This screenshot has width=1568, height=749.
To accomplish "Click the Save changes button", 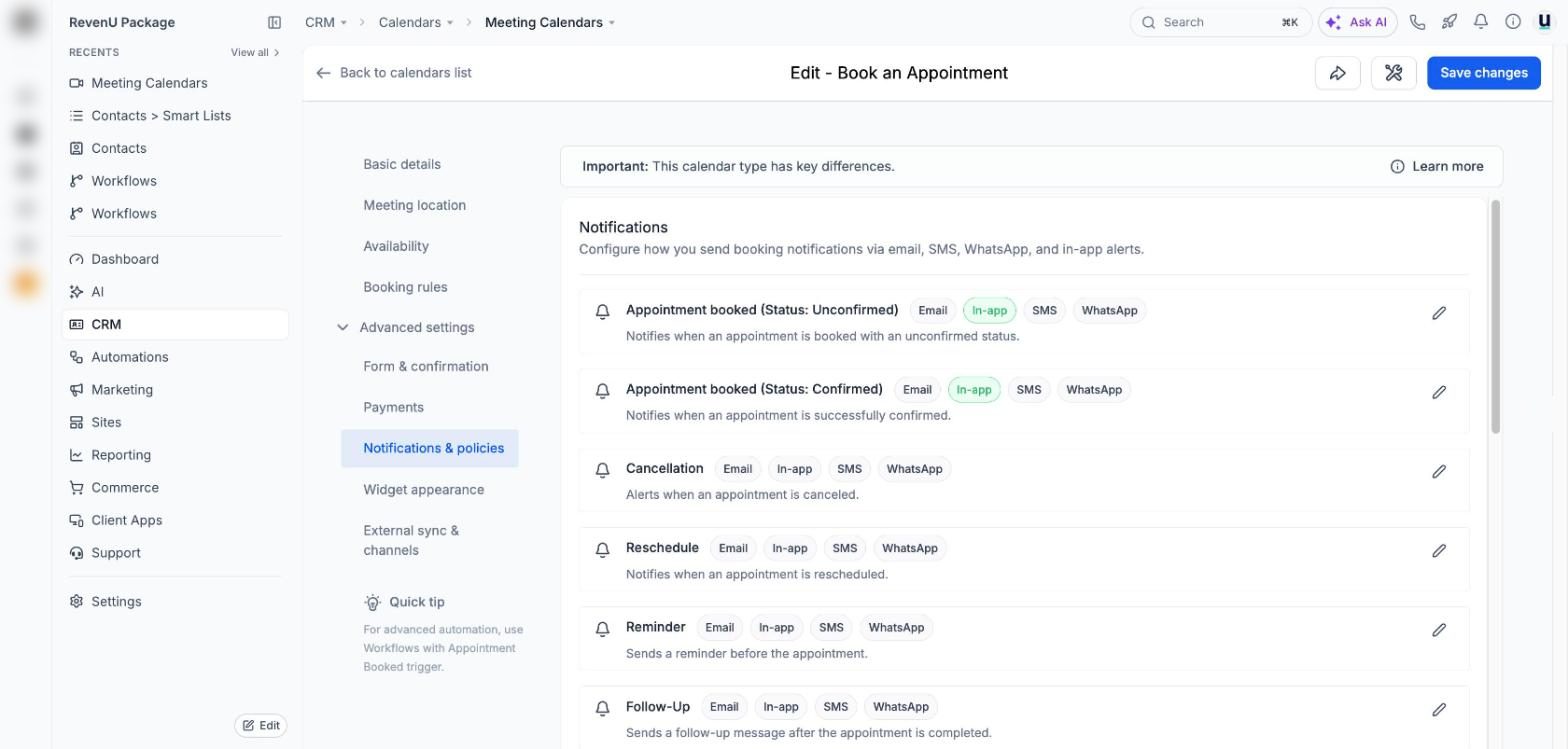I will pos(1484,73).
